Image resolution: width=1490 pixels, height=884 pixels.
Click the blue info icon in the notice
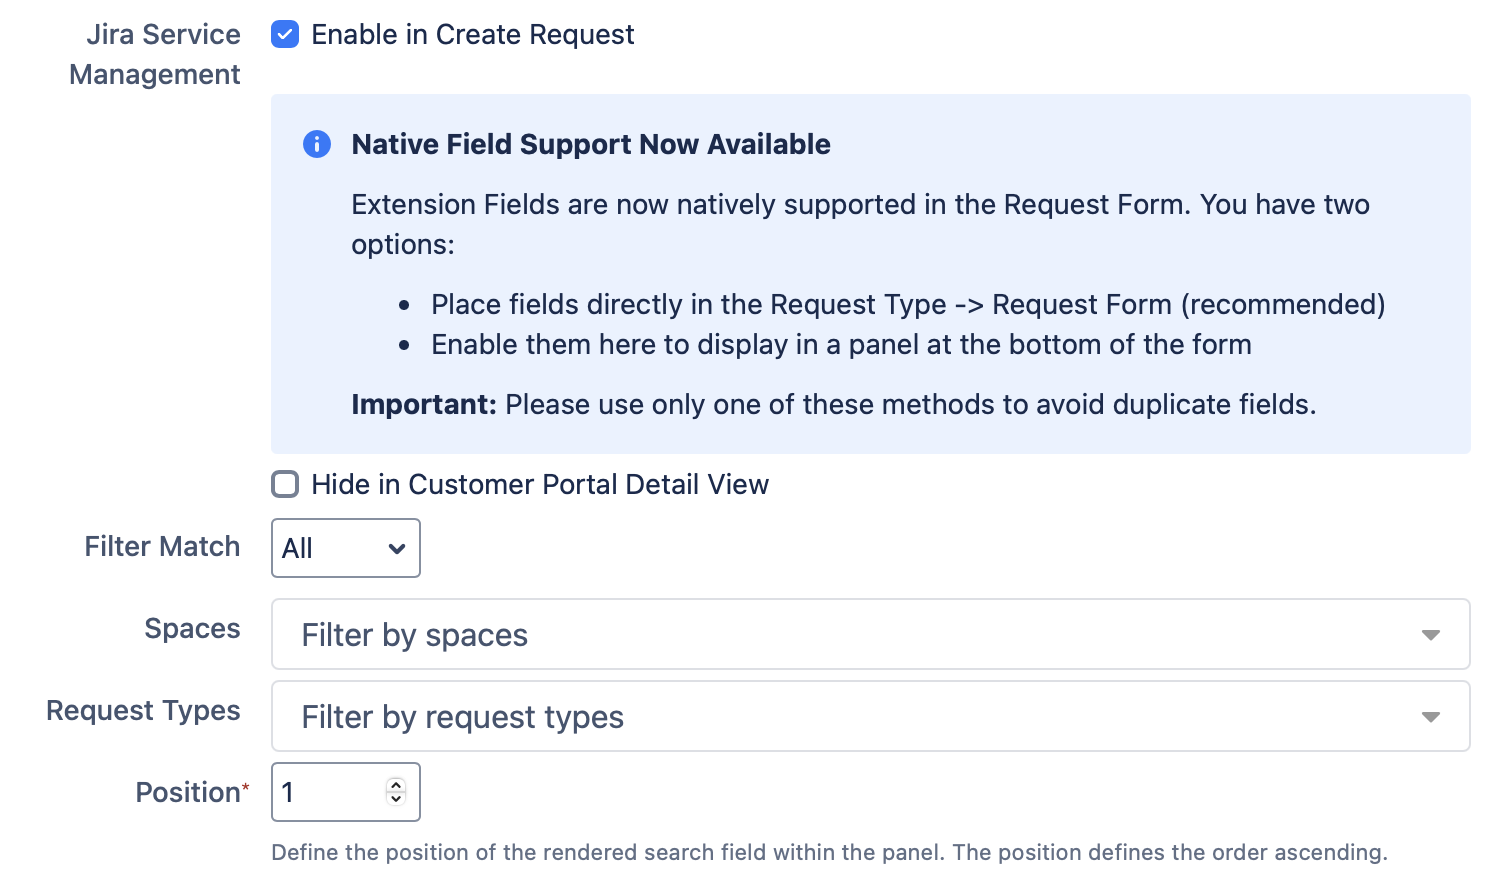[x=316, y=144]
